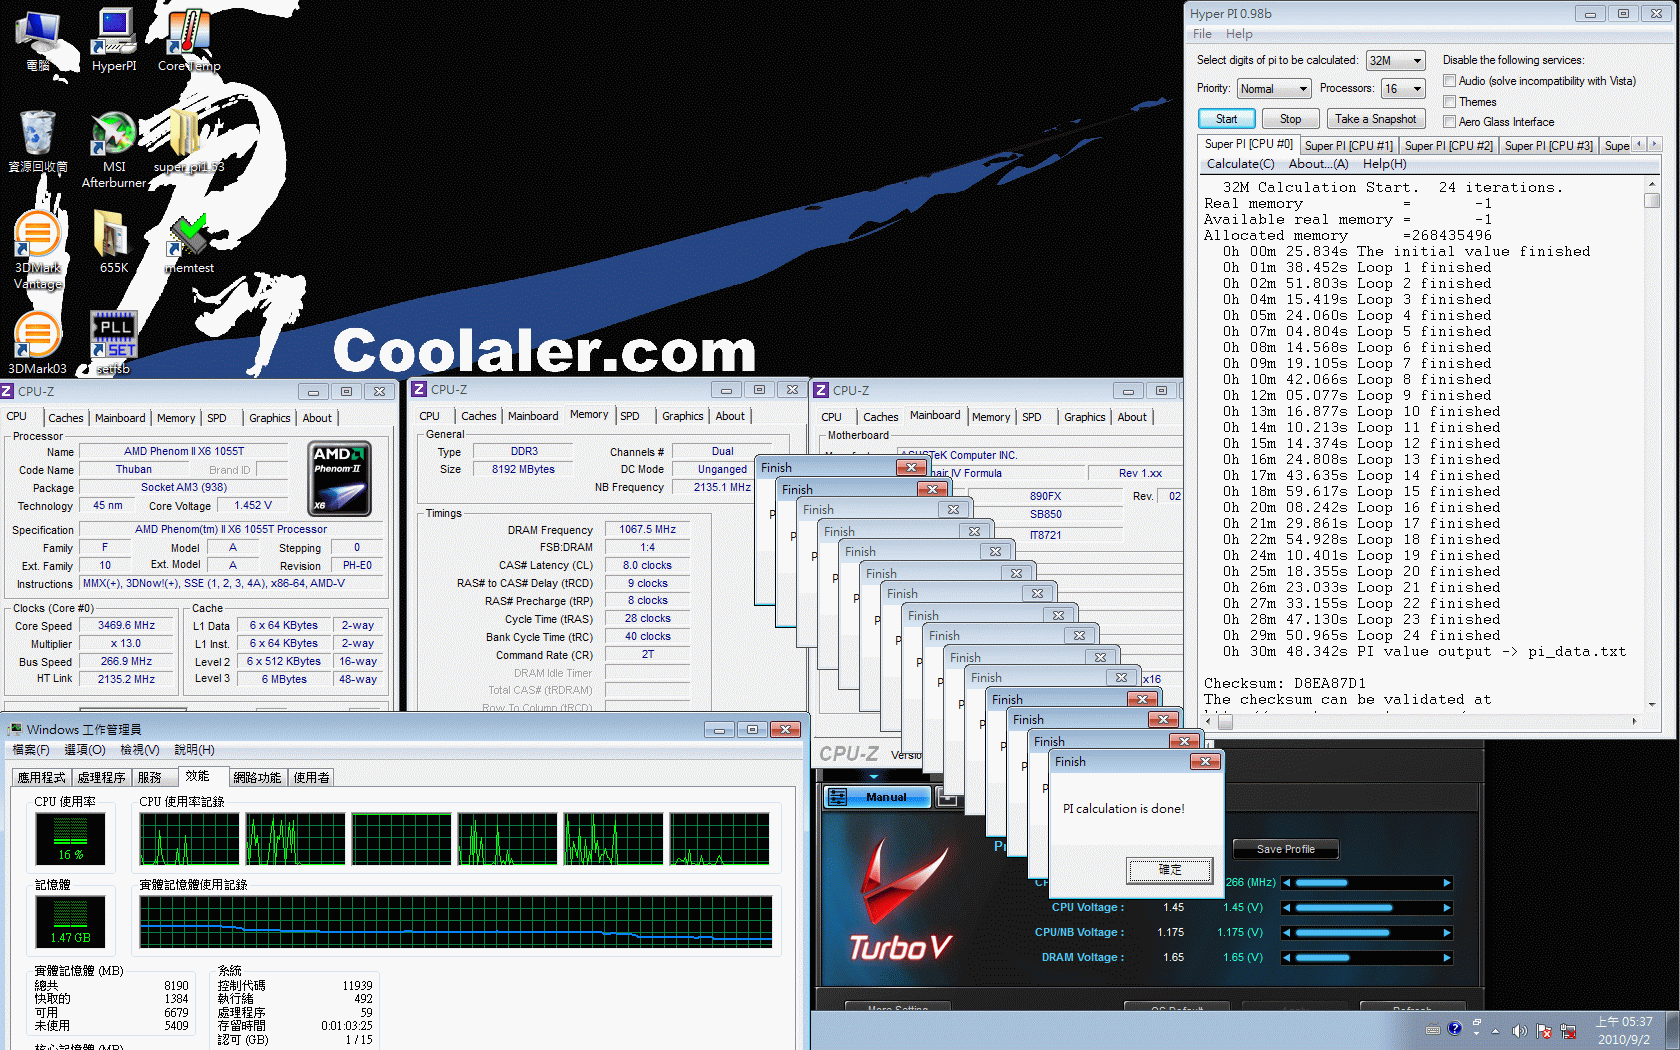Adjust the CPU/NB Voltage slider
The height and width of the screenshot is (1050, 1680).
(1366, 933)
